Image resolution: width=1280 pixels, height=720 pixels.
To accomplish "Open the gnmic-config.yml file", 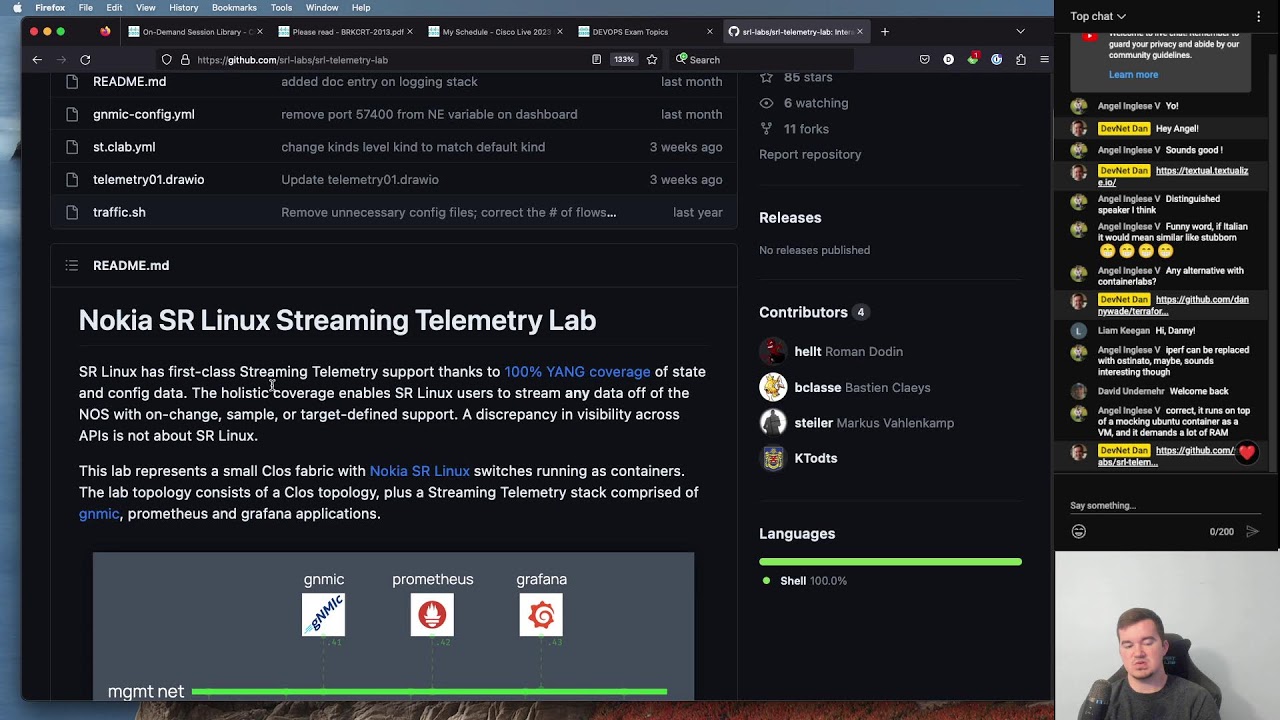I will click(144, 114).
